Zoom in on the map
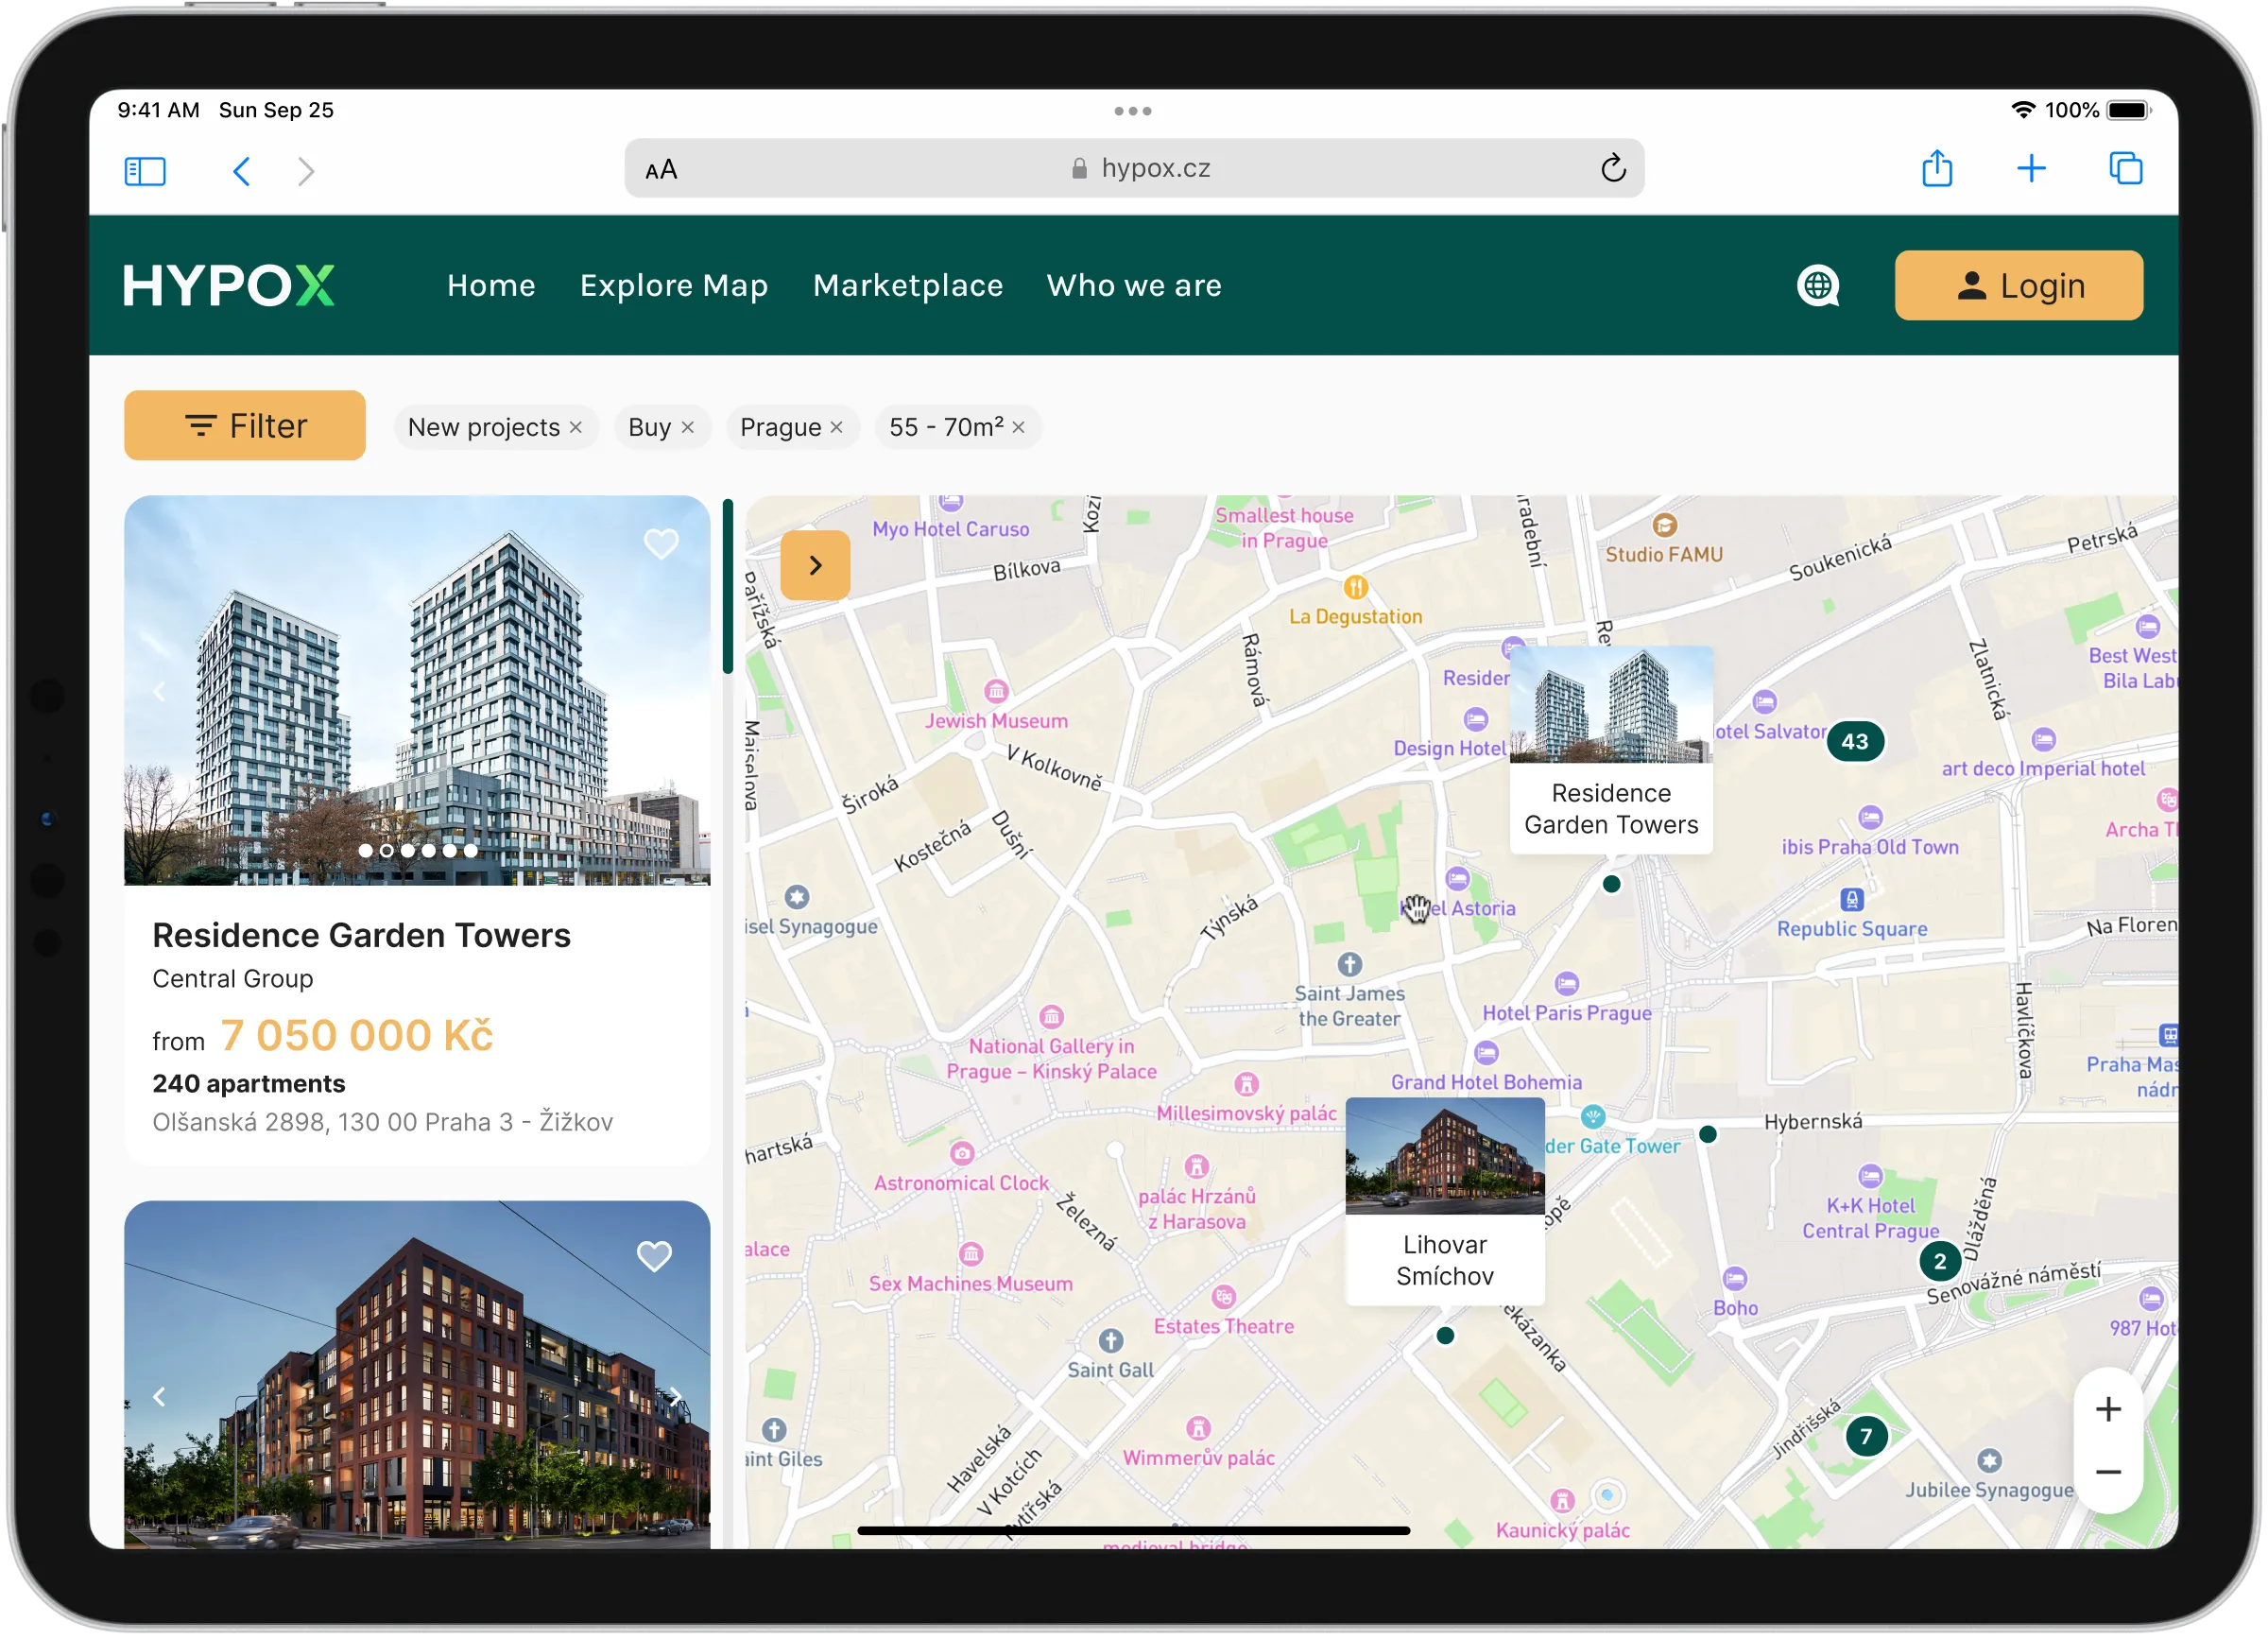The height and width of the screenshot is (1639, 2268). 2110,1411
